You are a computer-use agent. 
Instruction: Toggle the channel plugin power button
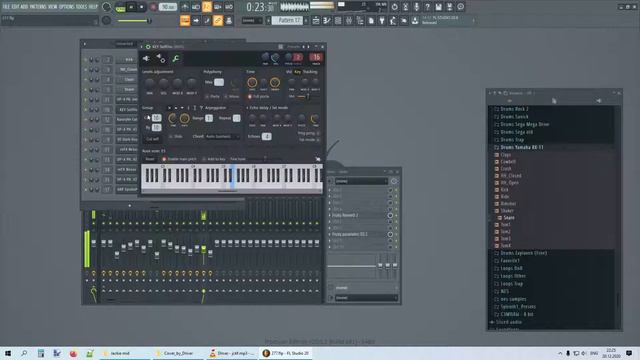click(148, 47)
